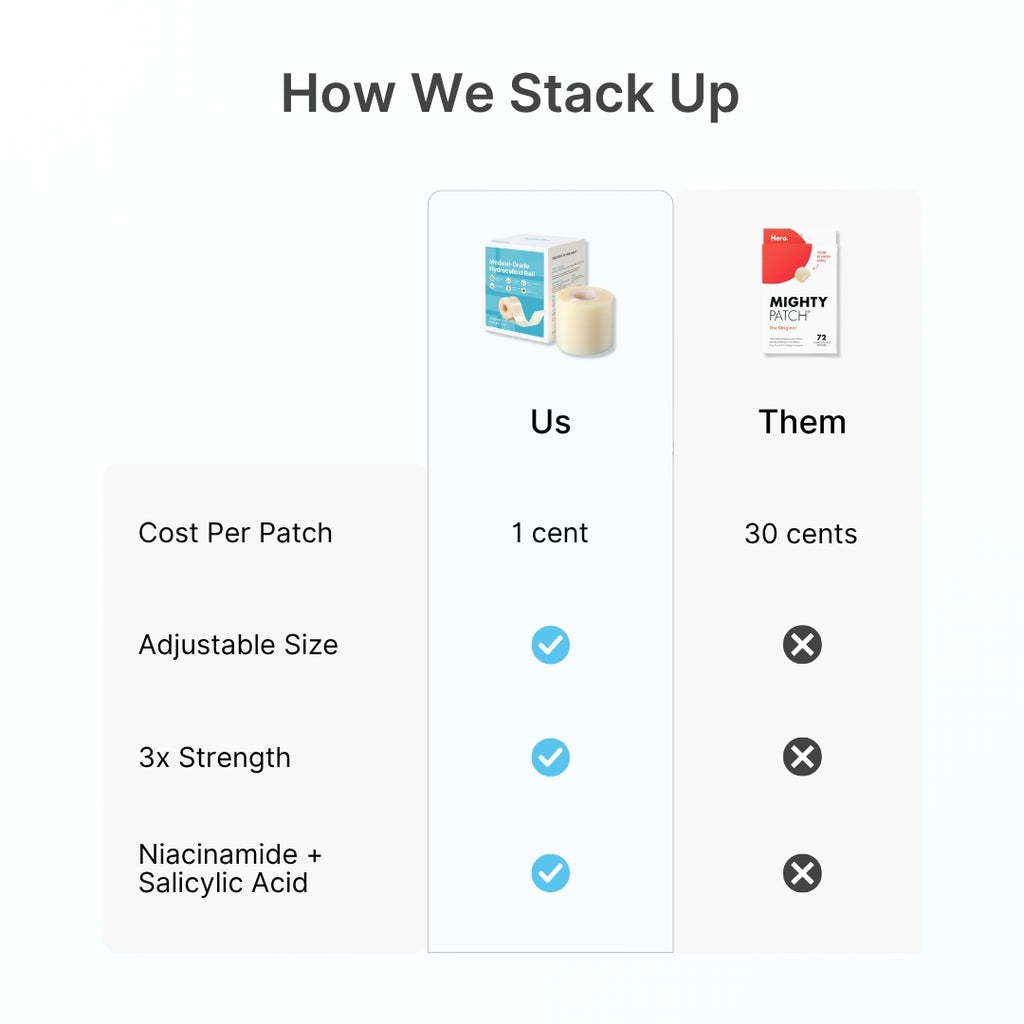Click the "1 cent" price value
This screenshot has height=1024, width=1024.
(x=550, y=533)
